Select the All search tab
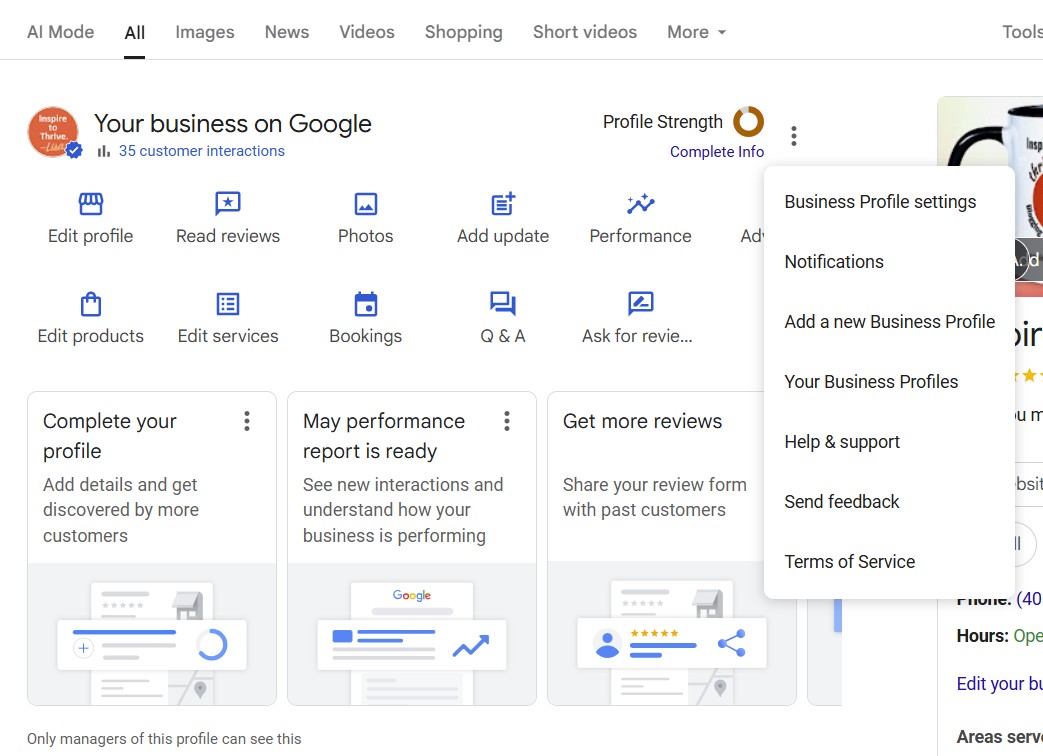This screenshot has height=756, width=1043. coord(134,33)
